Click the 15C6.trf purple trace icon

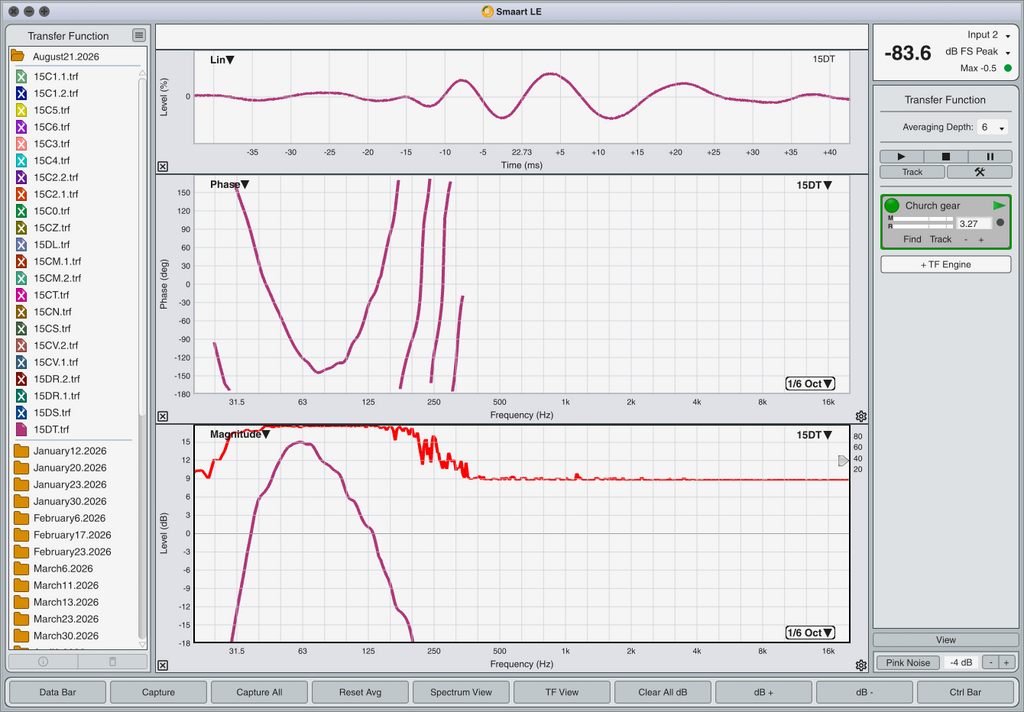21,127
